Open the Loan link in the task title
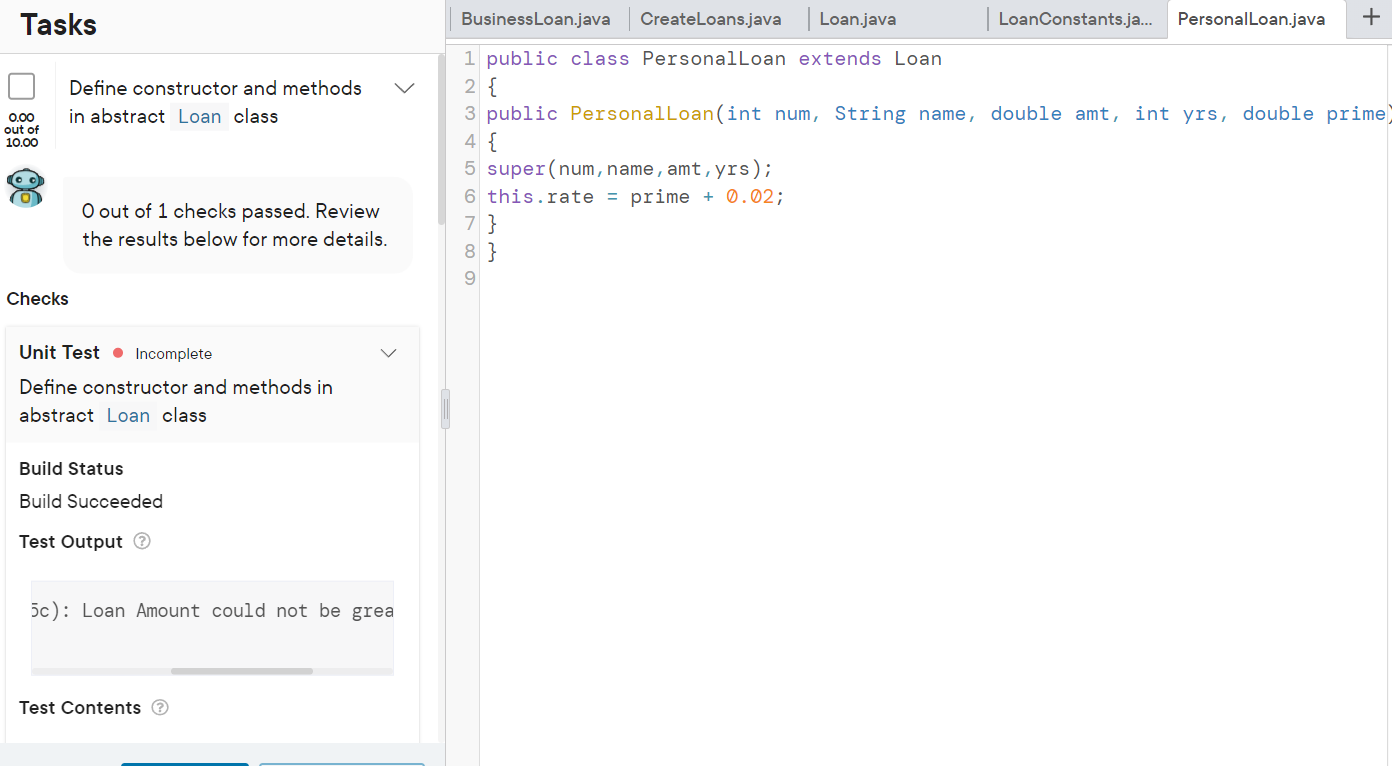Viewport: 1392px width, 766px height. 200,116
